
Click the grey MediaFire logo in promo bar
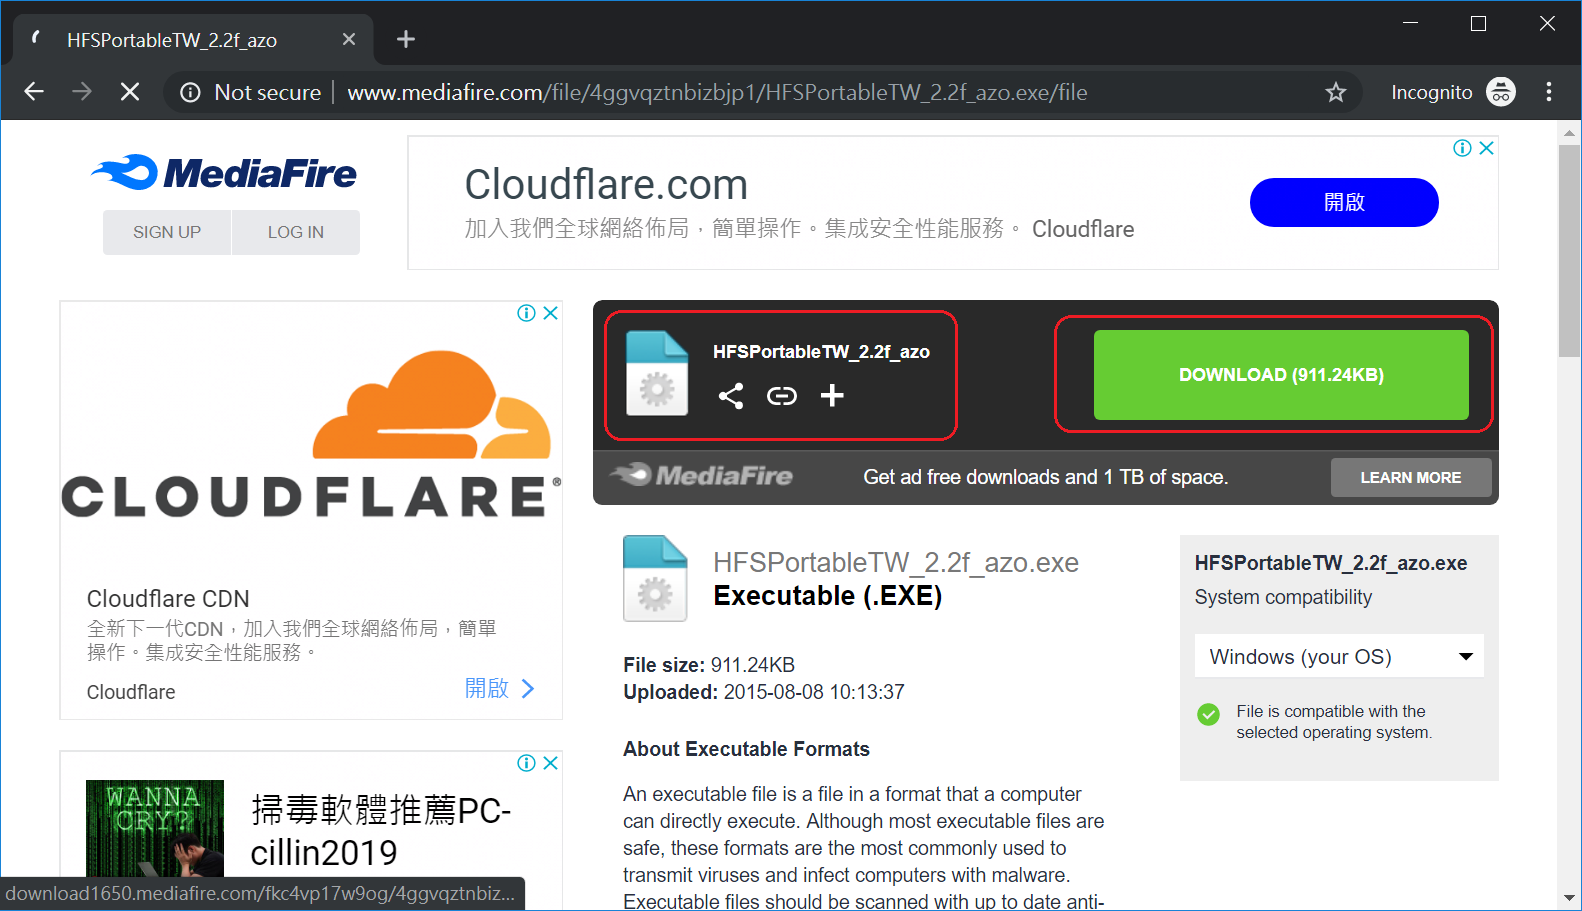(x=703, y=476)
